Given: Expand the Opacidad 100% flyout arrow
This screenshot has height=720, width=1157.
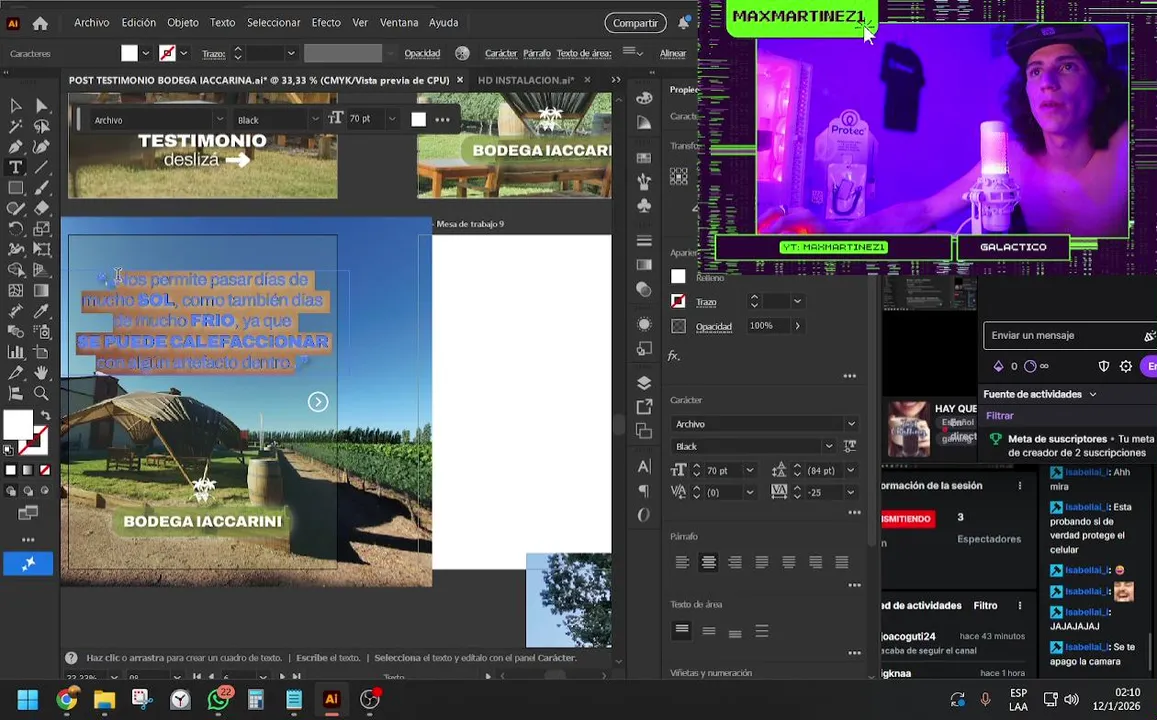Looking at the screenshot, I should click(x=797, y=325).
